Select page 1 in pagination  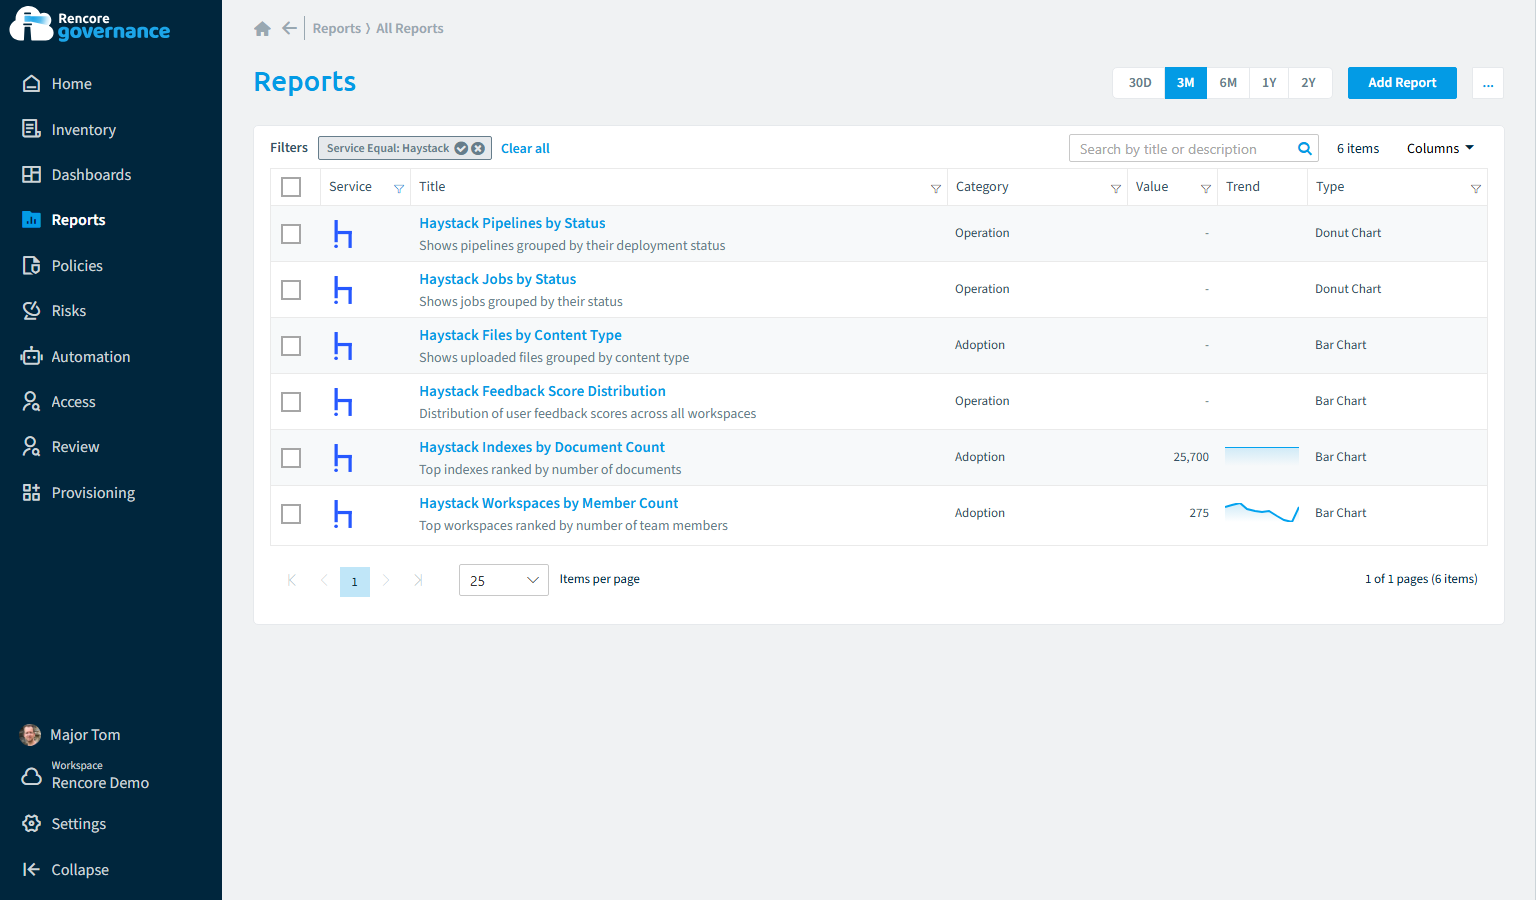click(x=355, y=581)
